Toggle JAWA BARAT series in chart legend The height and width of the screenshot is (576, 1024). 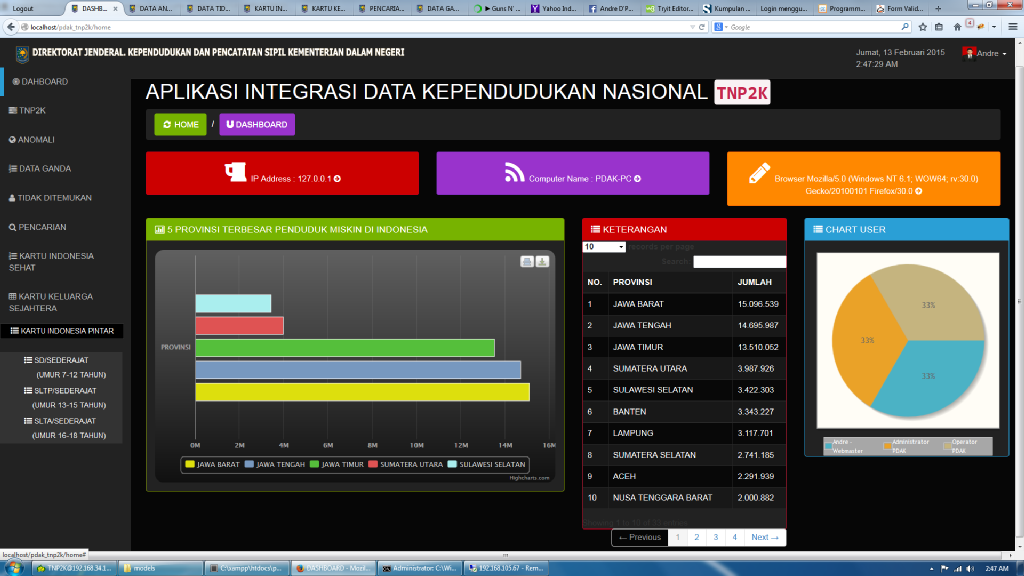(x=215, y=464)
